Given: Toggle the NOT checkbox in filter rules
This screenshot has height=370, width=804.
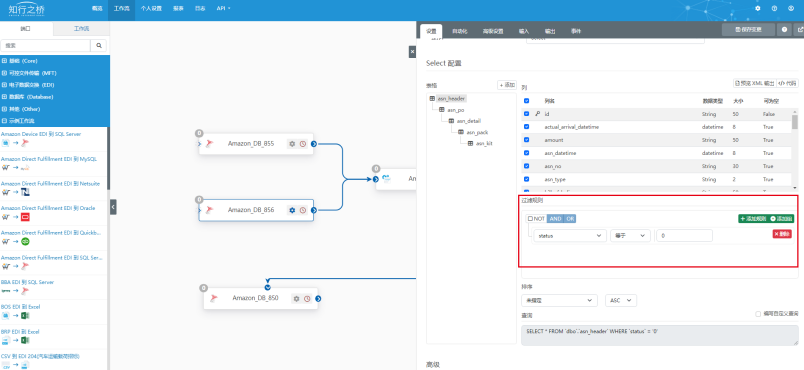Looking at the screenshot, I should click(531, 219).
